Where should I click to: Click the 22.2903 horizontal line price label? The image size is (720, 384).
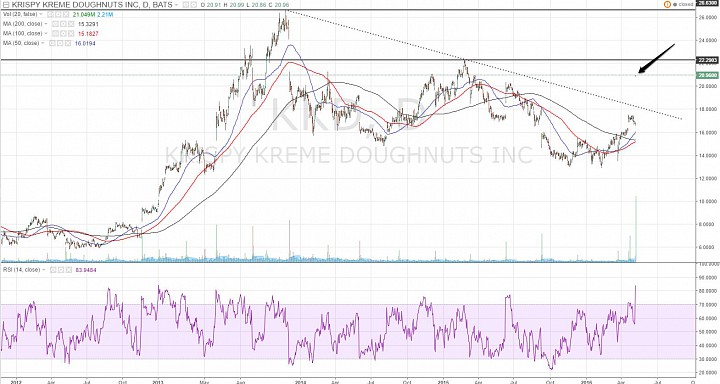[708, 60]
